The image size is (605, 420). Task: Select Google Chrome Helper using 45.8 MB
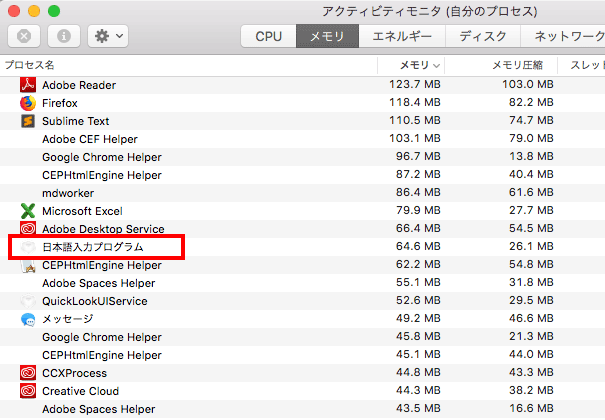[x=102, y=337]
